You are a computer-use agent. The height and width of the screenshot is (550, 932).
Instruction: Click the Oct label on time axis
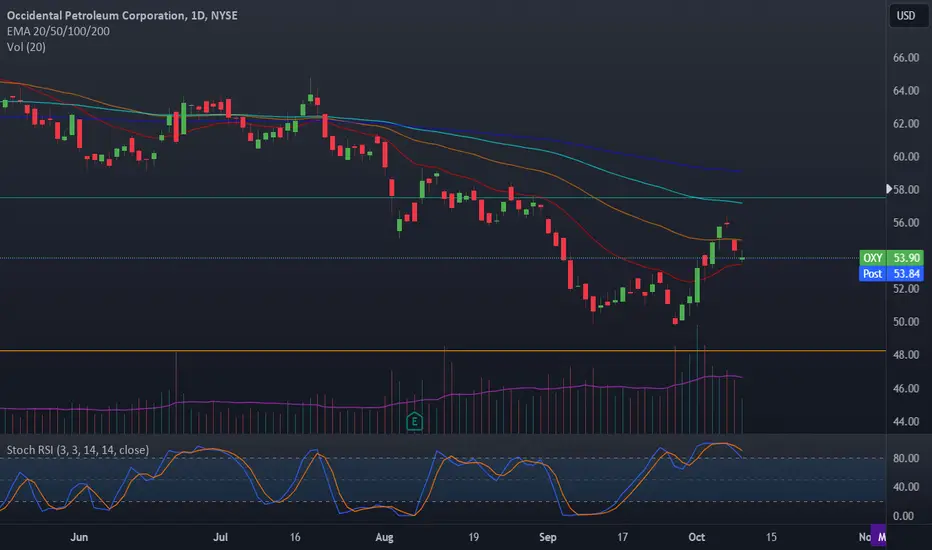tap(697, 537)
